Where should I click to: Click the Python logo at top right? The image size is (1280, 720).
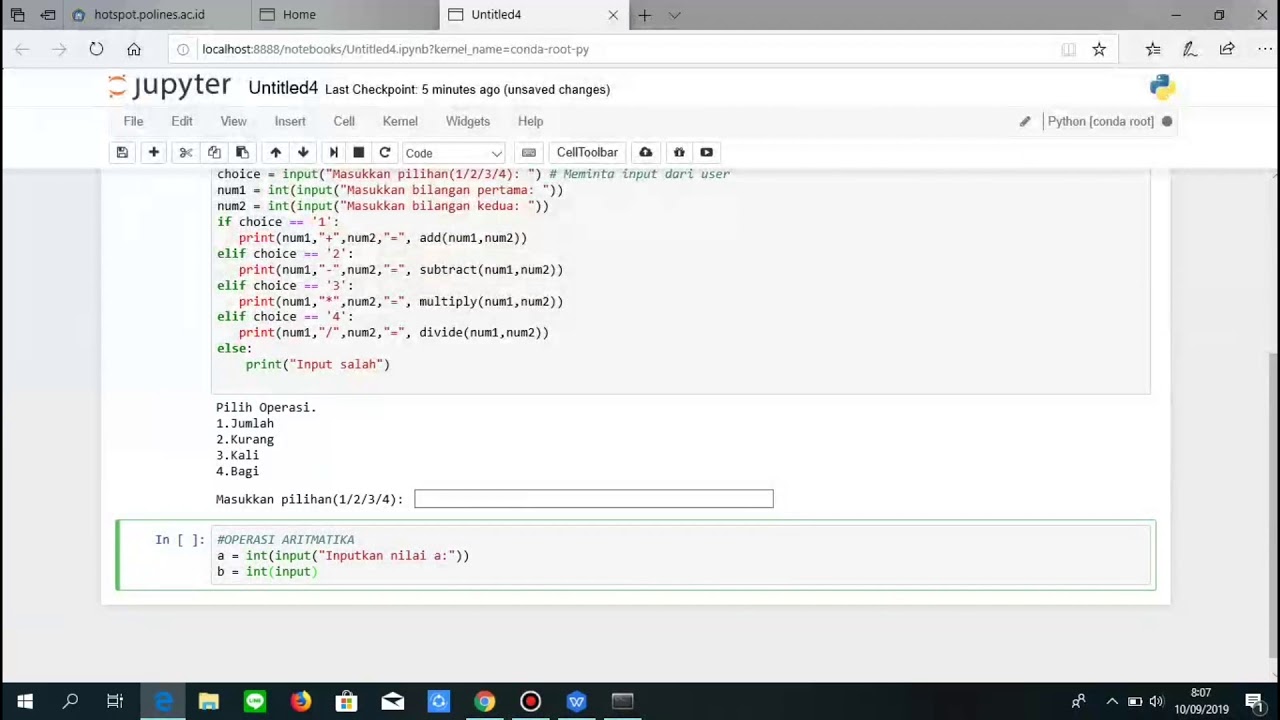[x=1162, y=87]
